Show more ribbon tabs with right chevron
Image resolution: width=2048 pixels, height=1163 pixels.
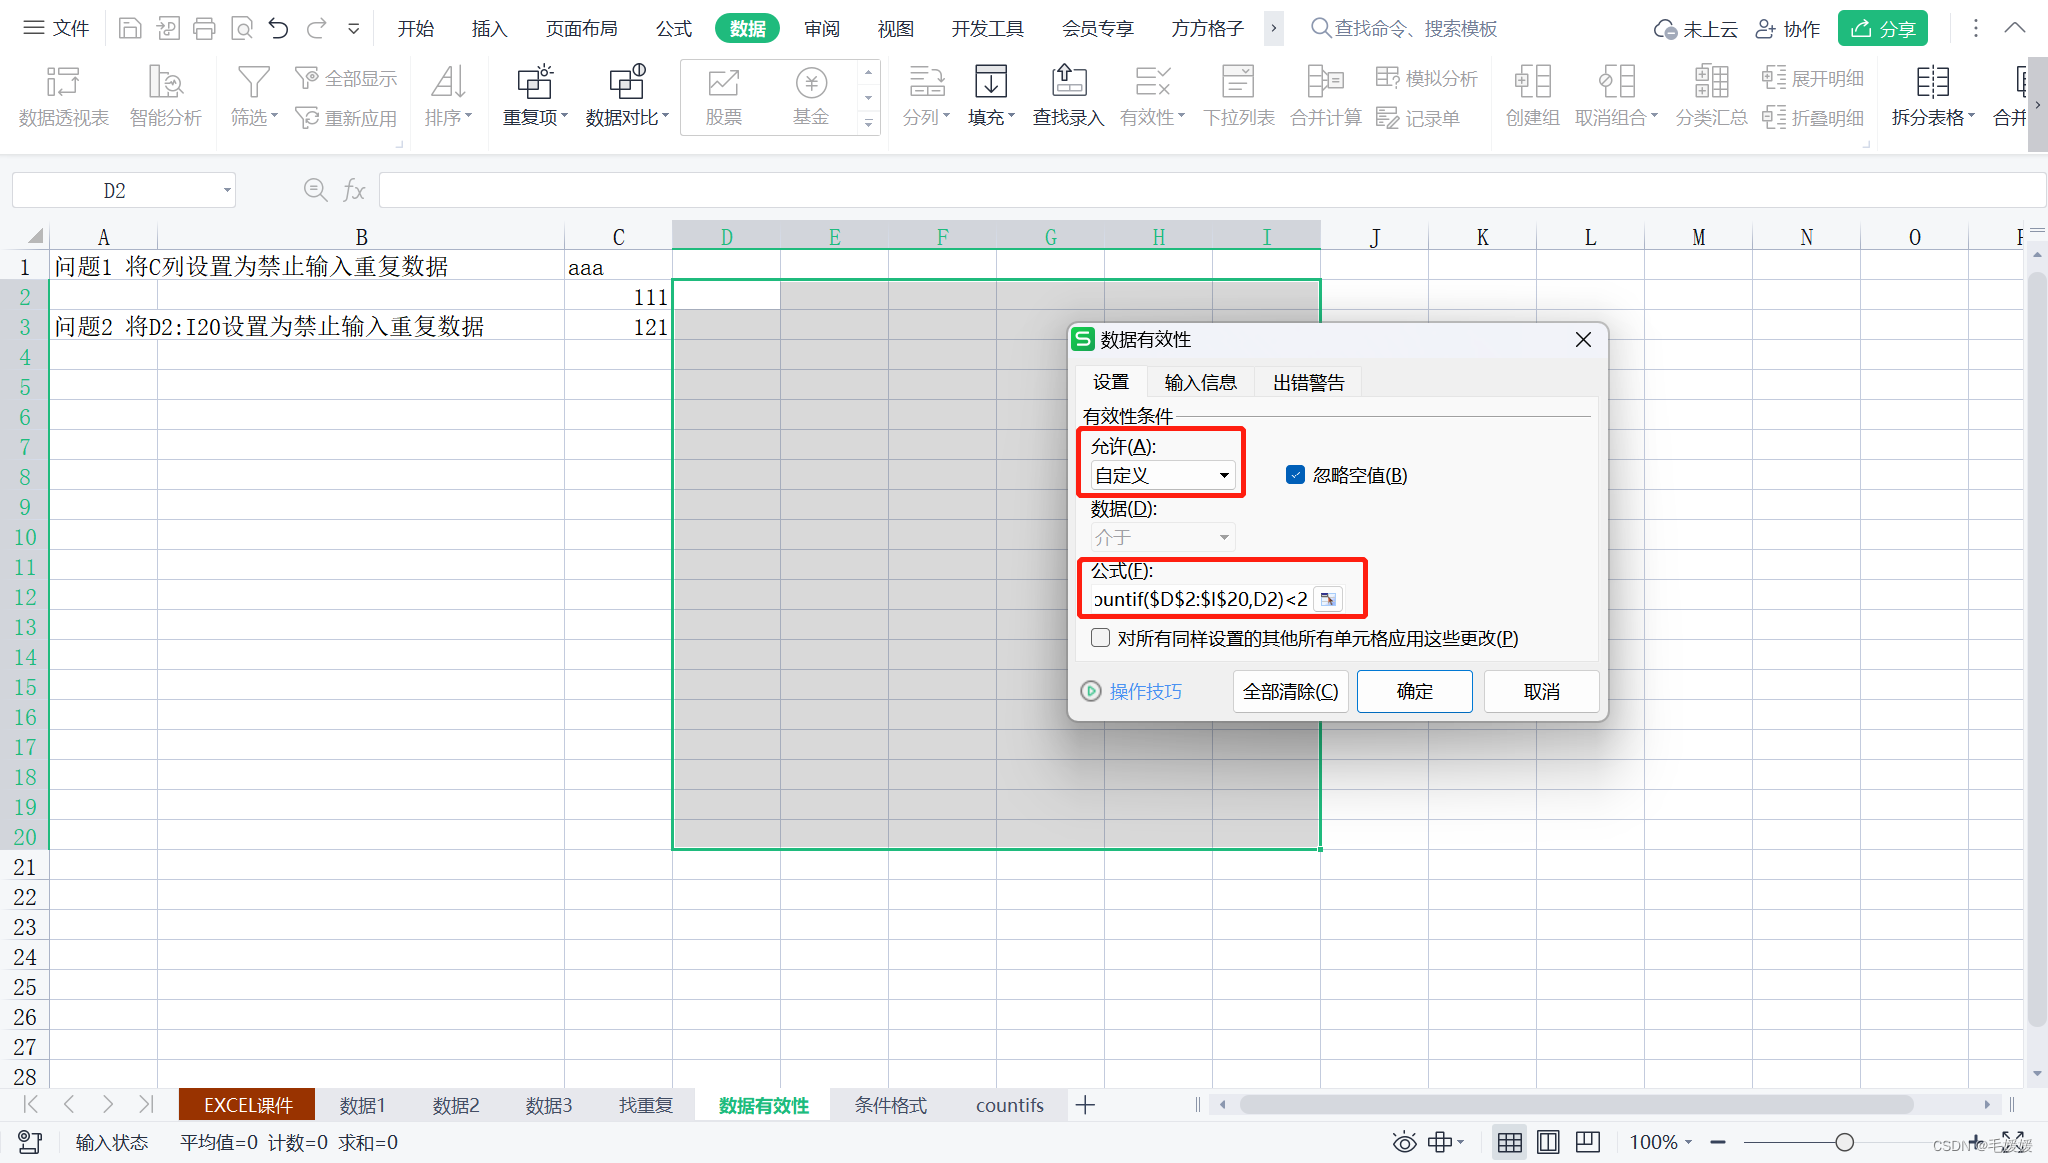point(1274,28)
